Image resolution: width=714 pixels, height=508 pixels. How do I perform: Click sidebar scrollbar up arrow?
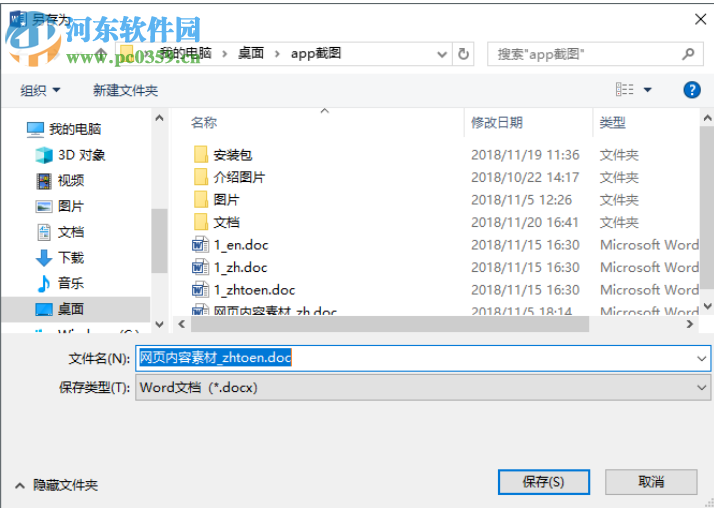(x=159, y=118)
